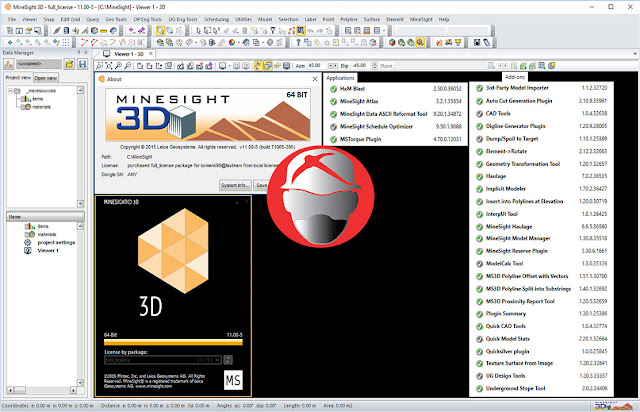Select materials under _msresources in the tree
This screenshot has width=640, height=412.
pos(41,107)
